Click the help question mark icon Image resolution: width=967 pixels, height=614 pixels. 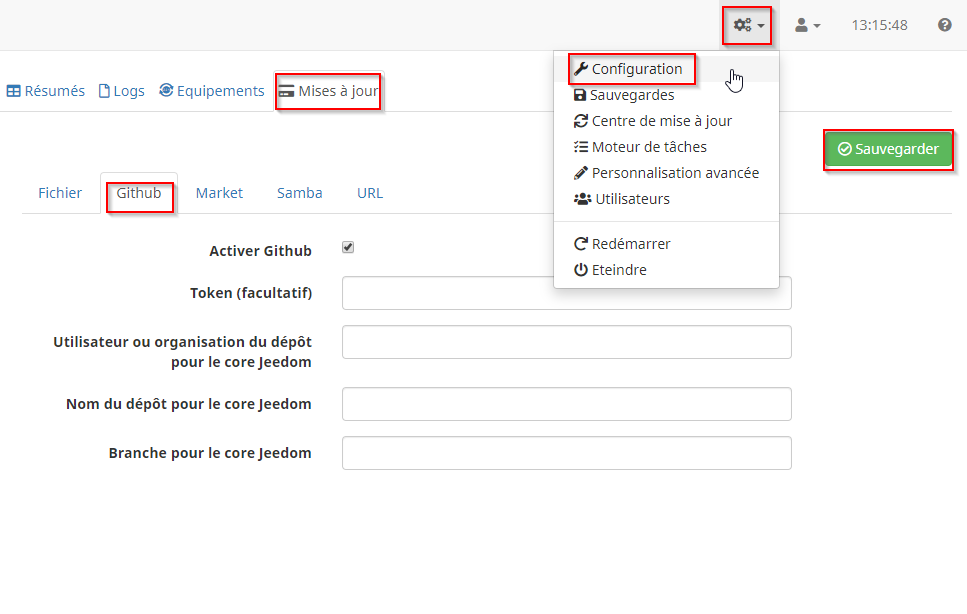[x=944, y=25]
